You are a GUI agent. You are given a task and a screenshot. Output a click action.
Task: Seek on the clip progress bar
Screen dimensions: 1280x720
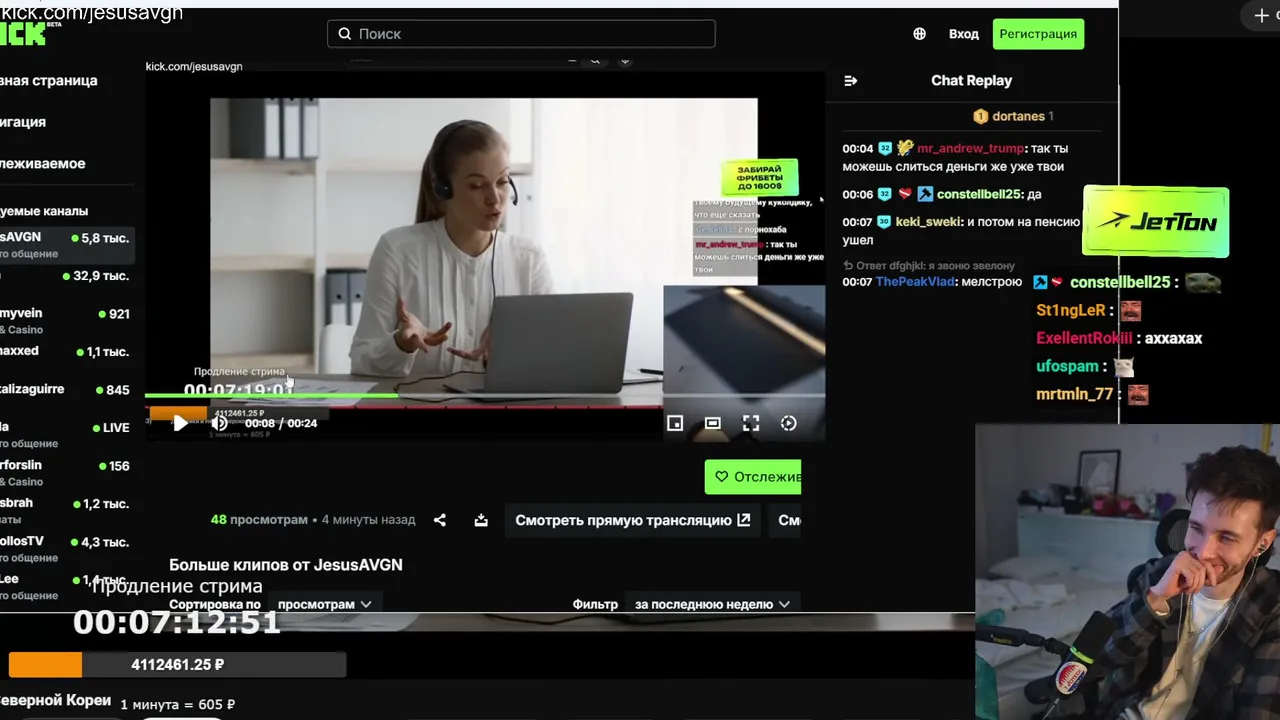pyautogui.click(x=485, y=396)
